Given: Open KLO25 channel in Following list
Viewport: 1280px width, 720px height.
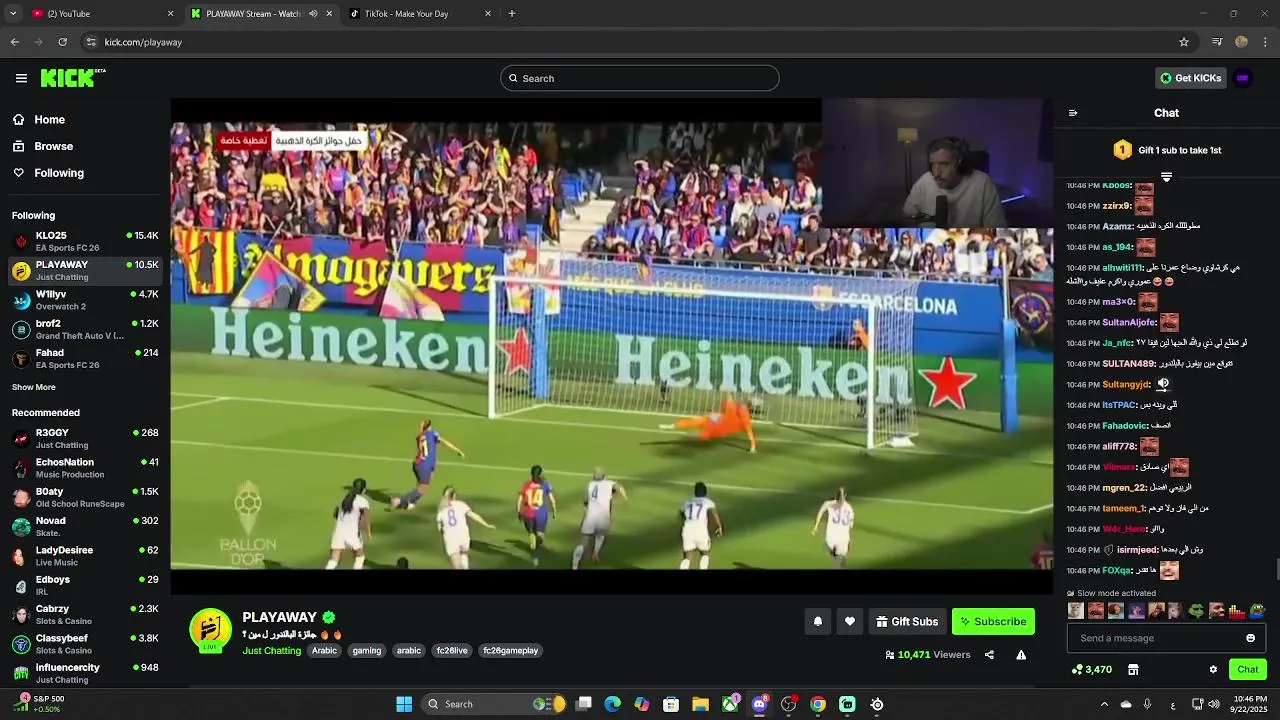Looking at the screenshot, I should click(x=85, y=241).
